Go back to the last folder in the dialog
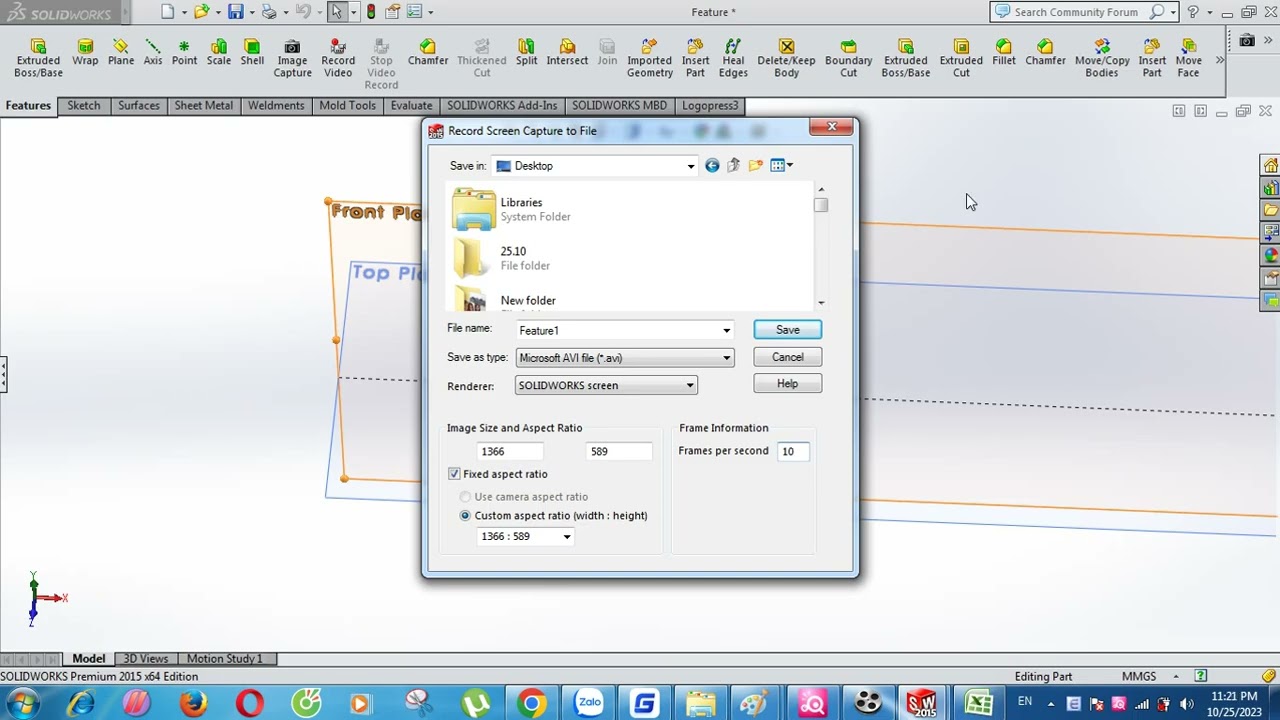Image resolution: width=1280 pixels, height=720 pixels. click(x=712, y=166)
